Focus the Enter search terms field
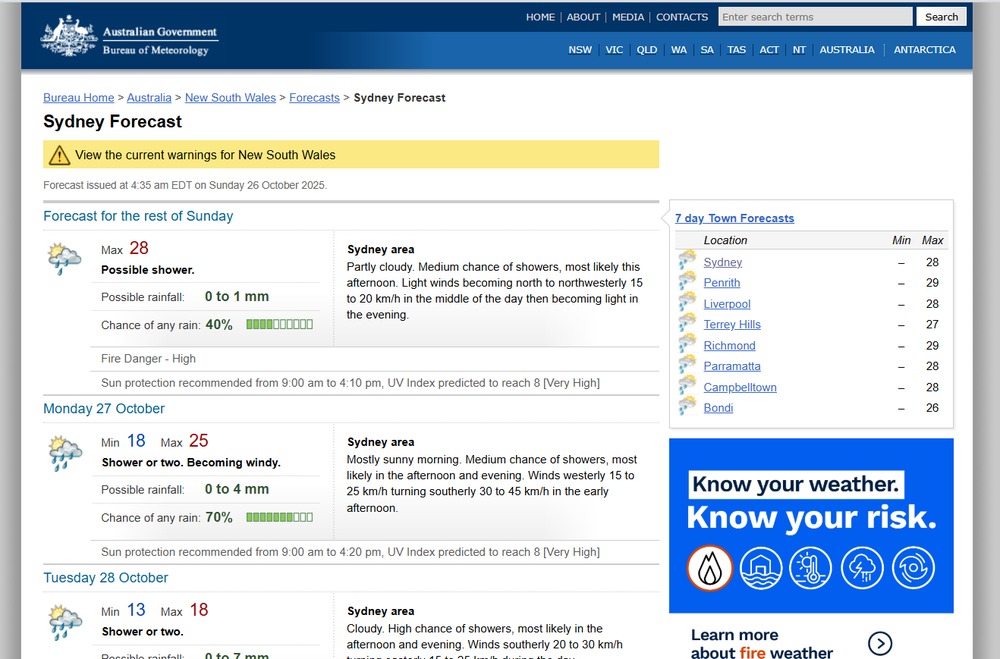Screen dimensions: 1000x659 coord(814,17)
